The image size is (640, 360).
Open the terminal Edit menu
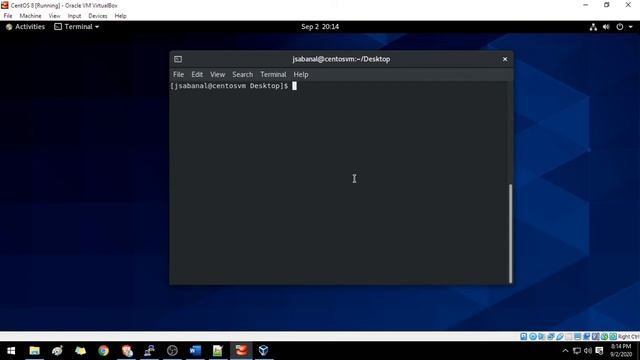coord(197,74)
